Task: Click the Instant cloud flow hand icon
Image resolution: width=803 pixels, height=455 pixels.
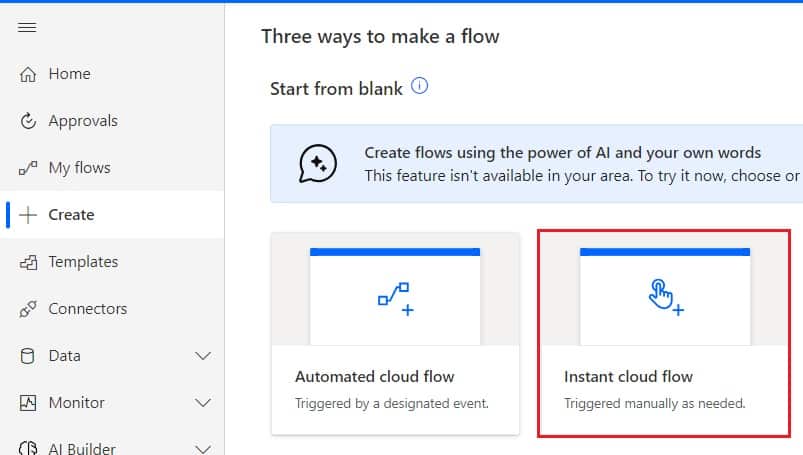Action: [665, 297]
